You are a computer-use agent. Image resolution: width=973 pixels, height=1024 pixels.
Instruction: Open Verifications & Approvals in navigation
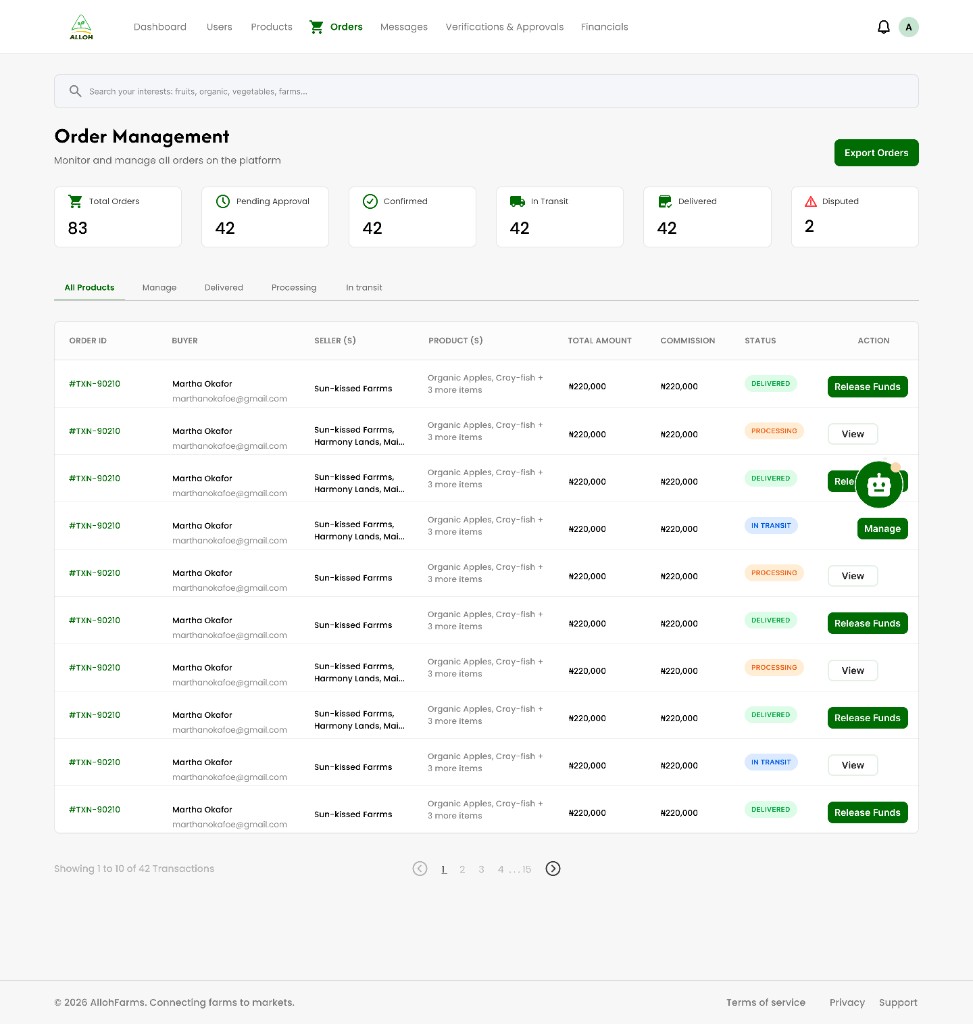click(x=504, y=27)
